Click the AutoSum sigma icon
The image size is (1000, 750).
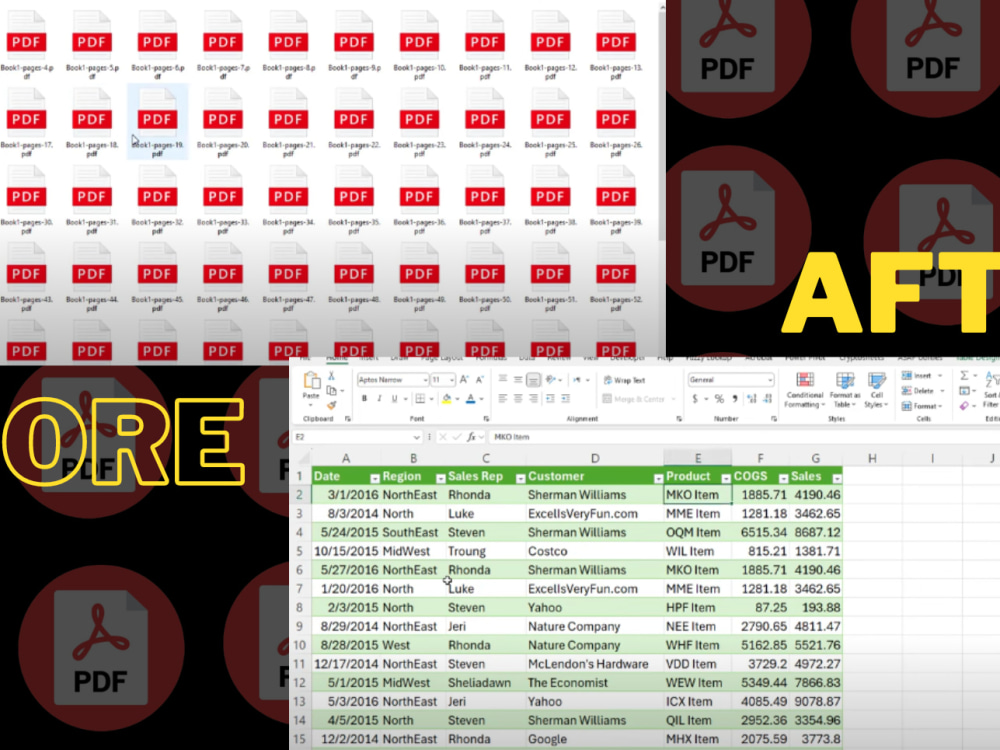pos(964,376)
